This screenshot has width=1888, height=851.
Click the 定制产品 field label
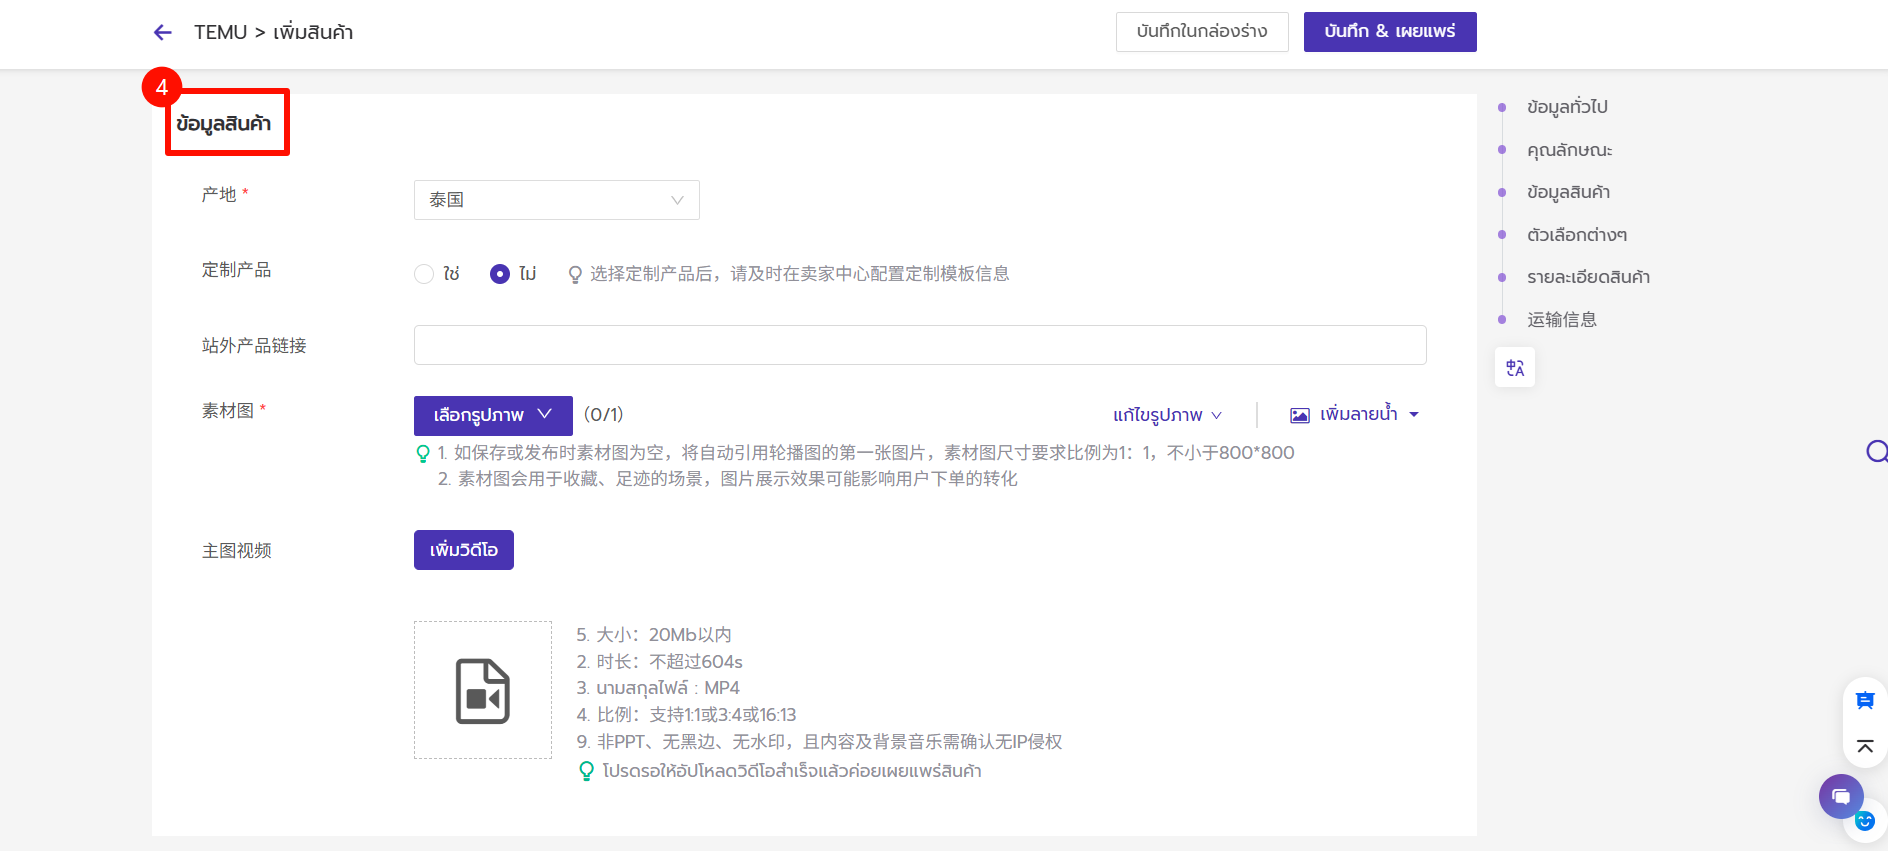pos(236,270)
